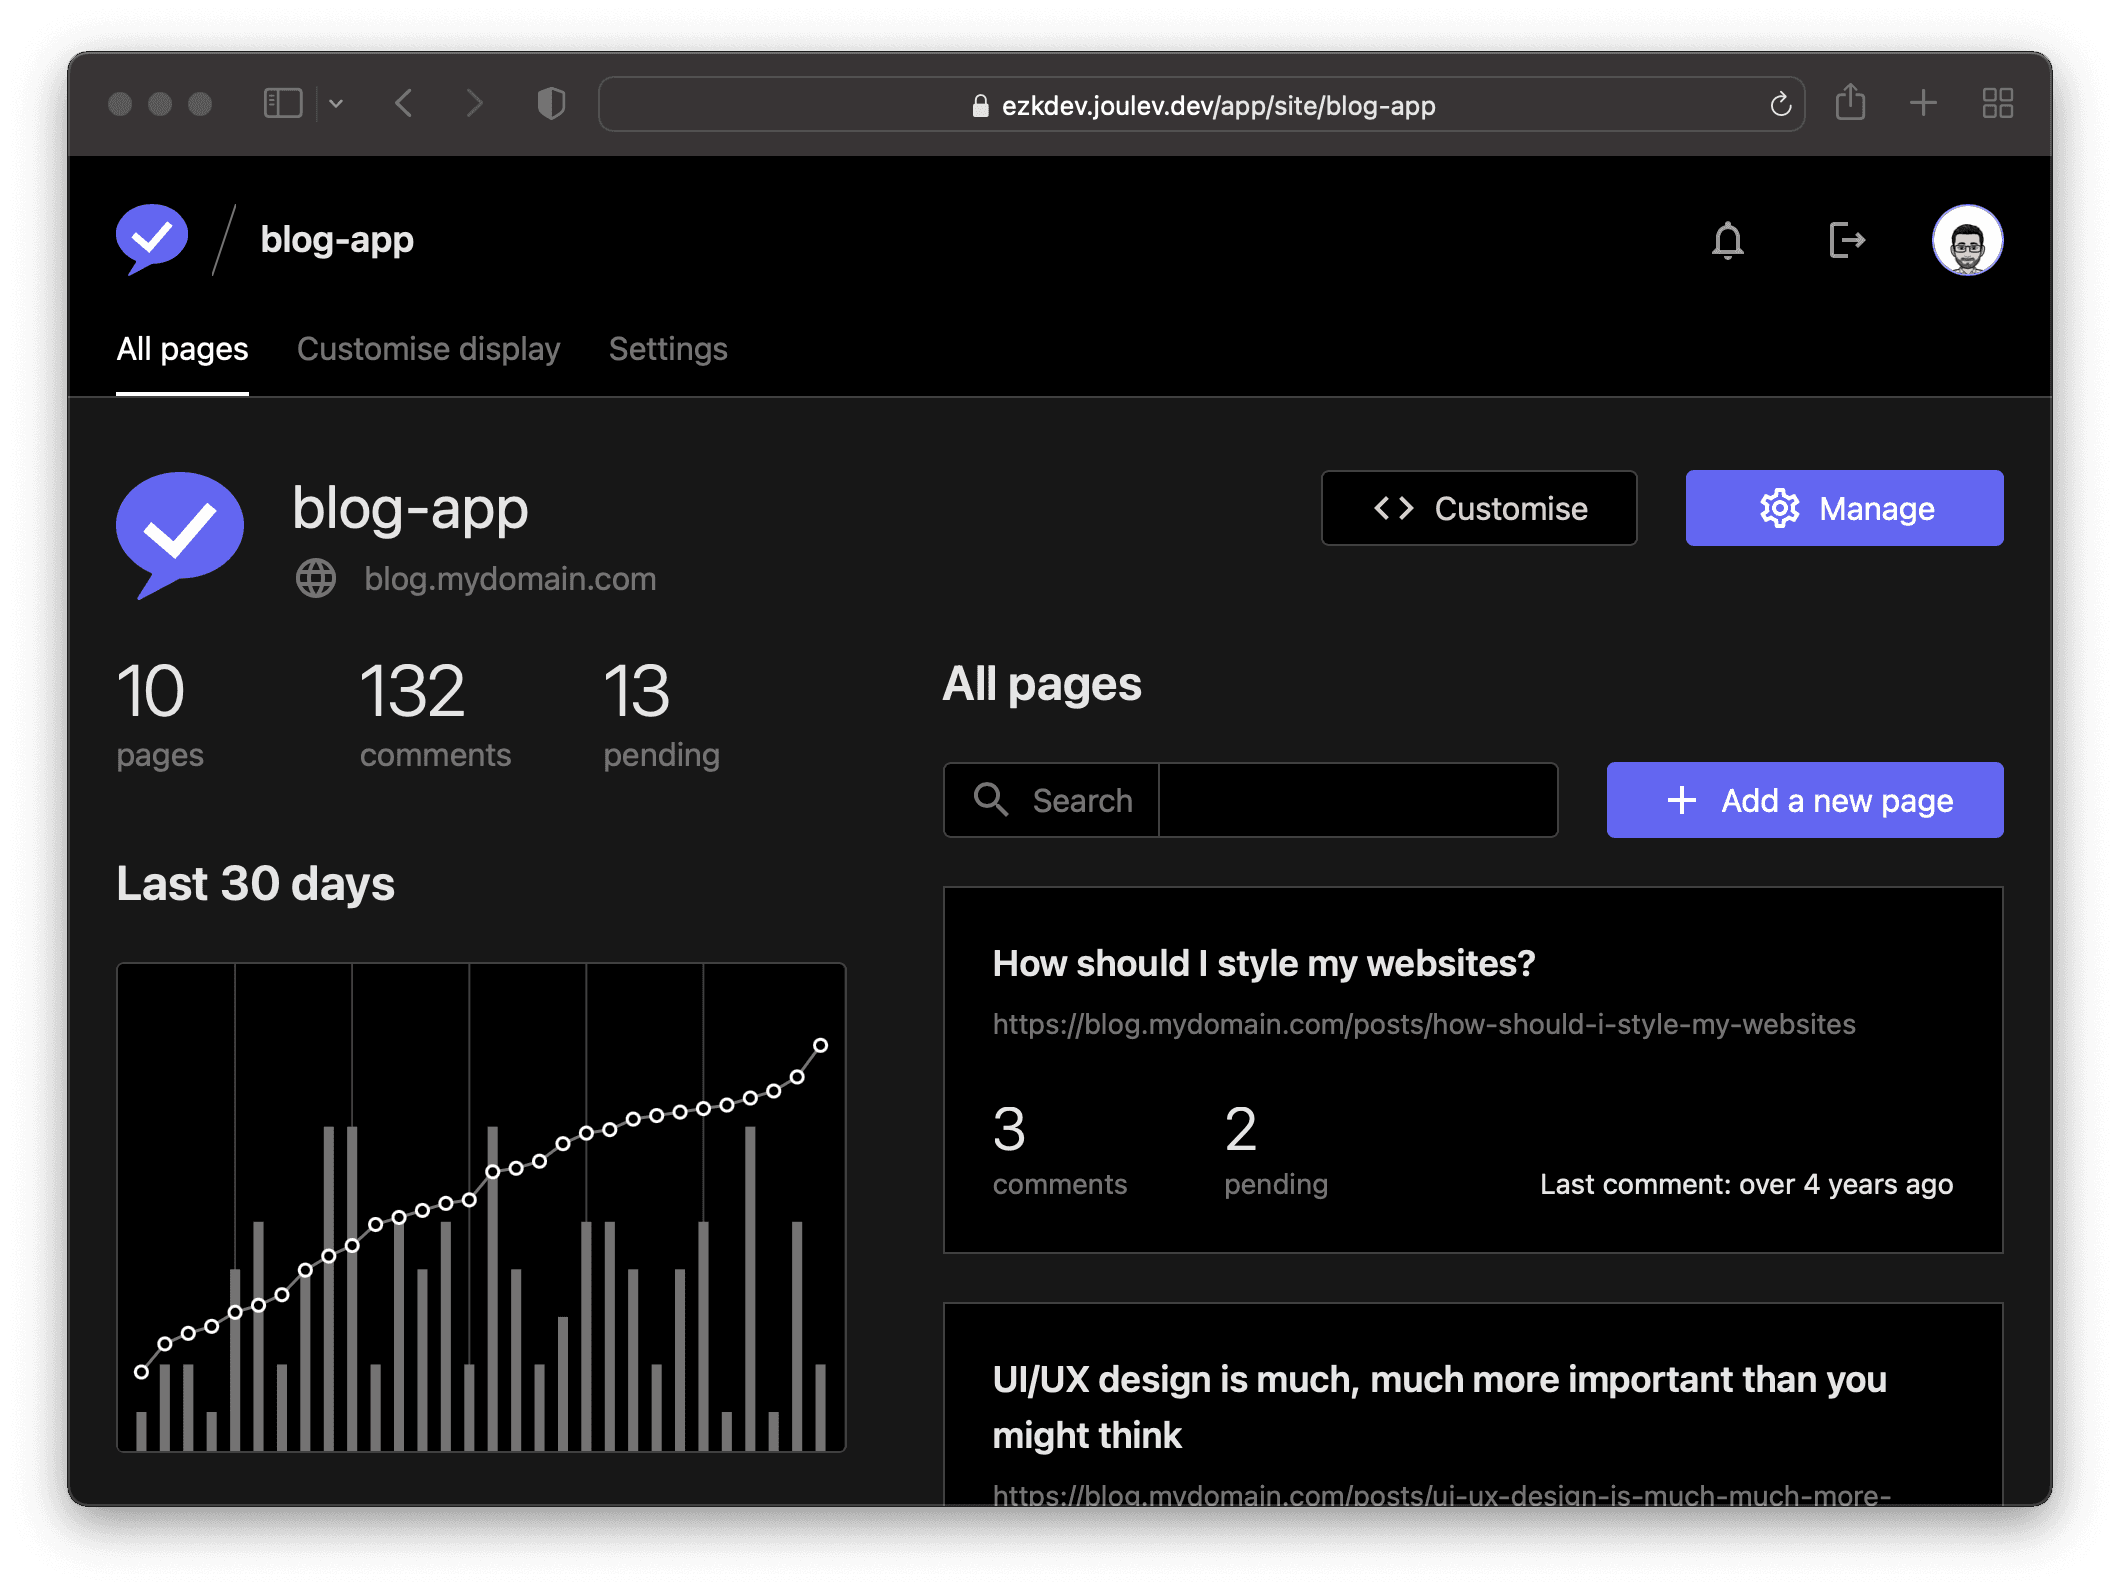Click the globe icon beside blog.mydomain.com
The height and width of the screenshot is (1590, 2120).
click(315, 578)
